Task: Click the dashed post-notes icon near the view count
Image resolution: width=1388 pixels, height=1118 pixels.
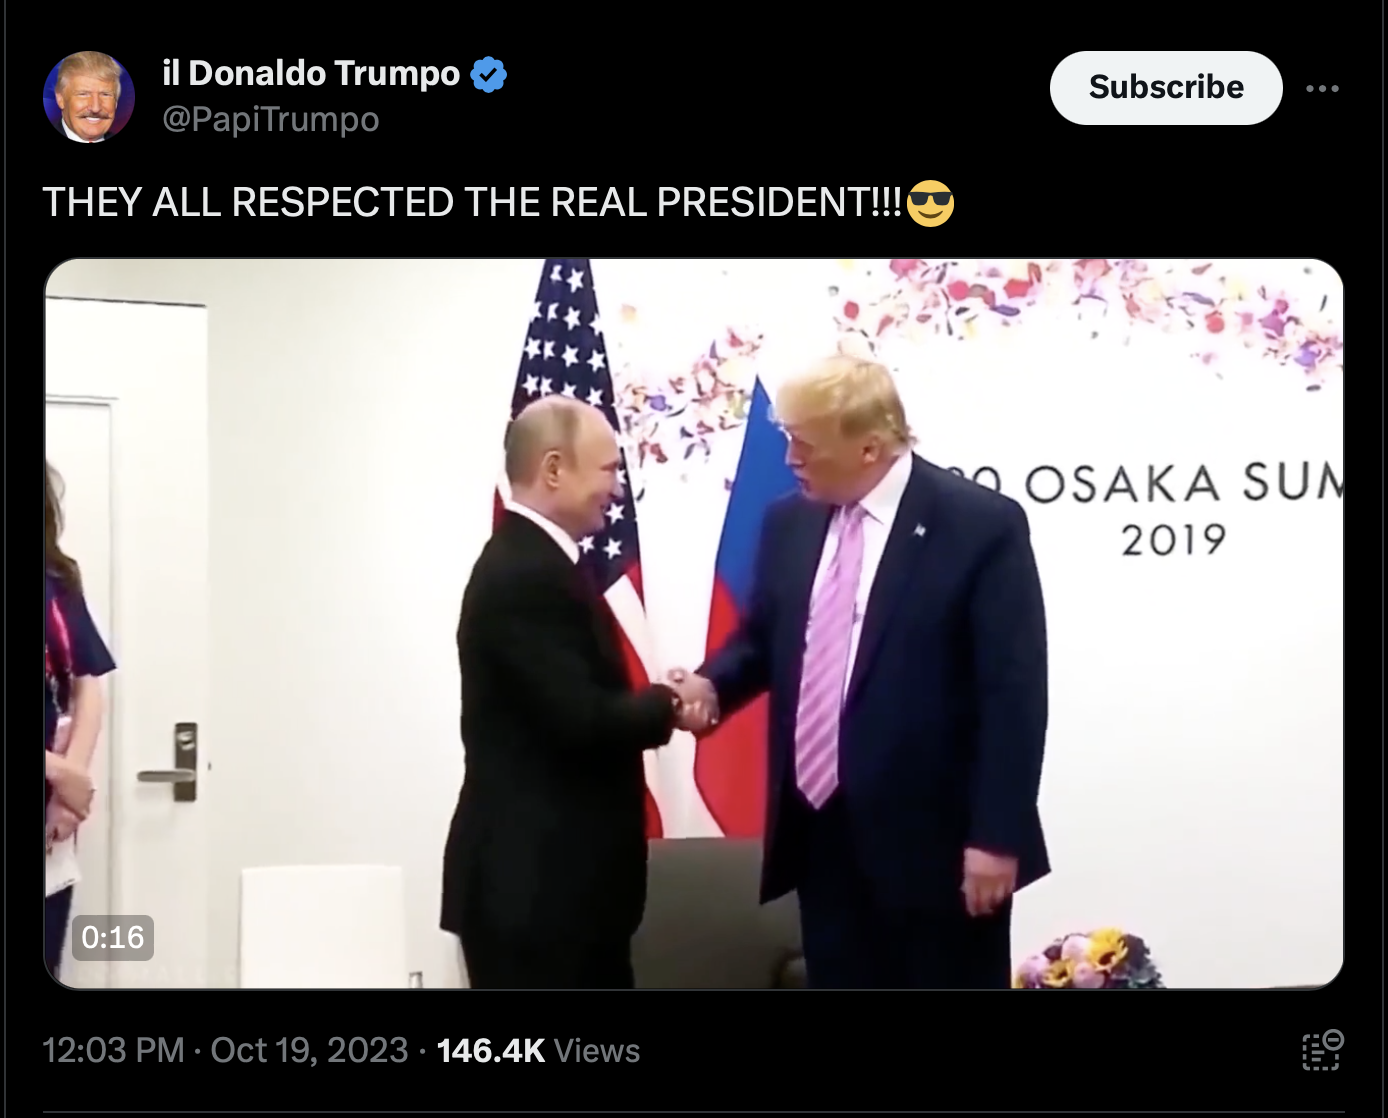Action: point(1322,1050)
